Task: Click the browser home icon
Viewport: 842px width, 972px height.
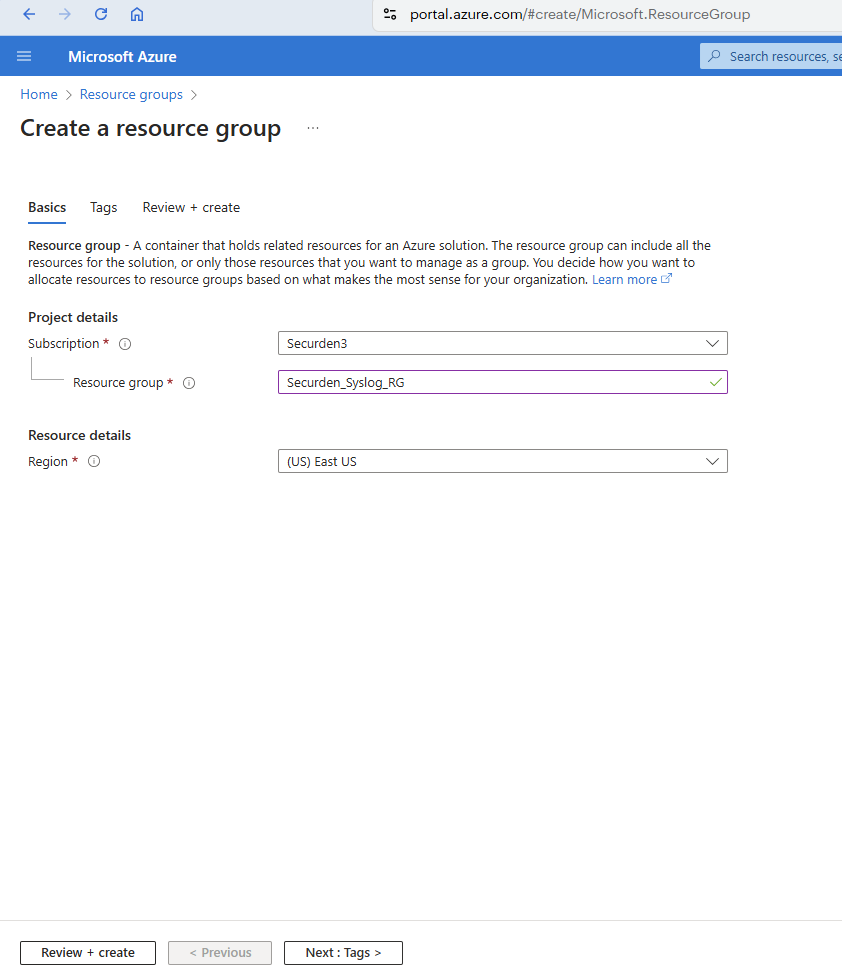Action: (x=137, y=14)
